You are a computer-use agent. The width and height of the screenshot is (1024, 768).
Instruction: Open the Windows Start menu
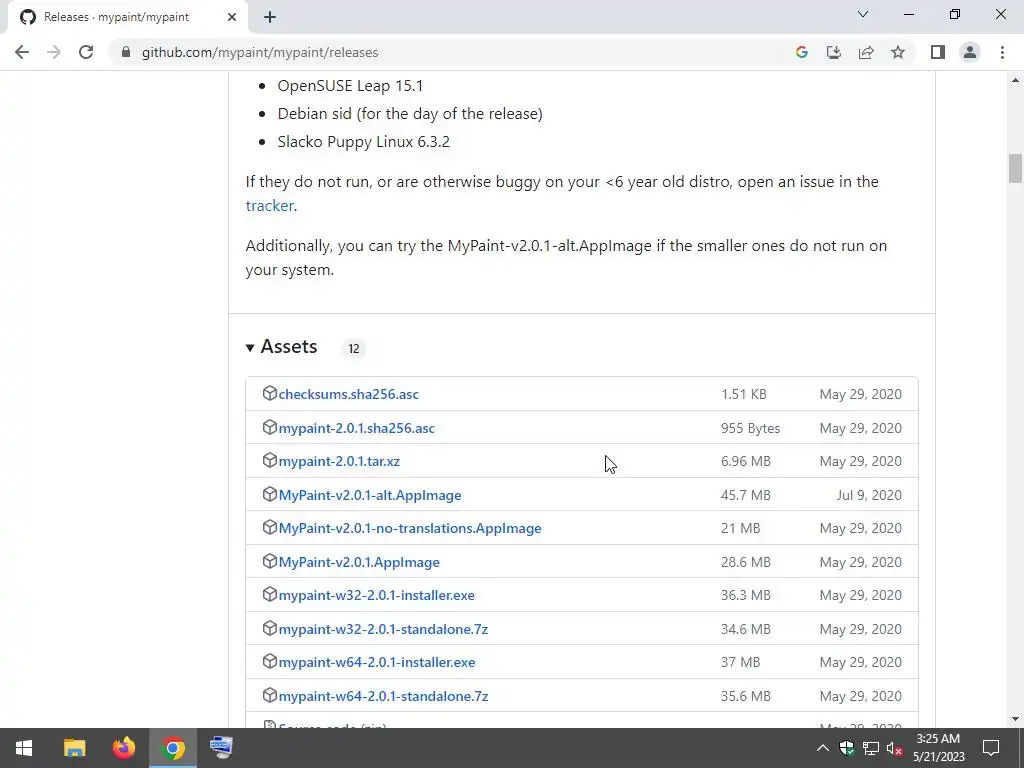click(x=24, y=748)
